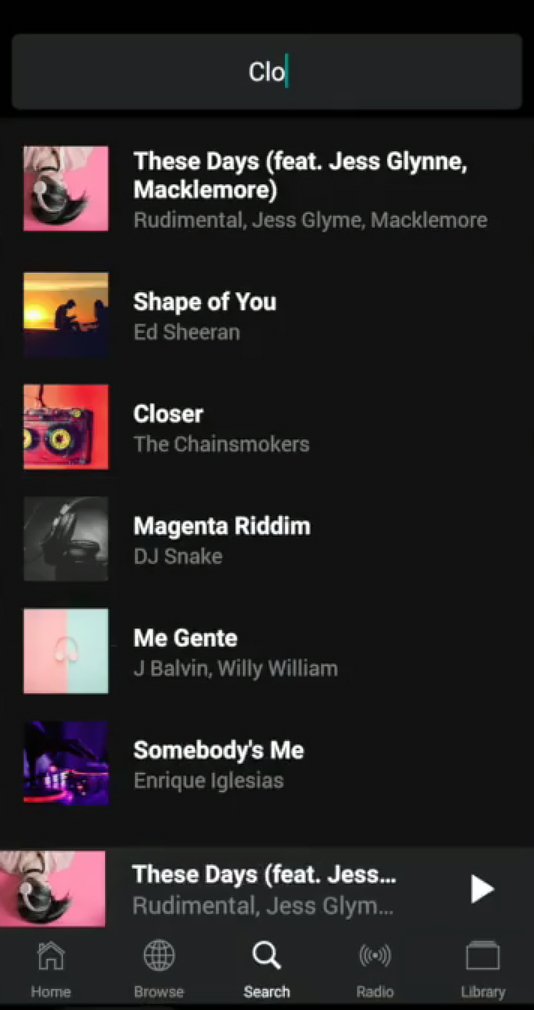
Task: Tap the Shape of You sunset thumbnail
Action: (x=66, y=315)
